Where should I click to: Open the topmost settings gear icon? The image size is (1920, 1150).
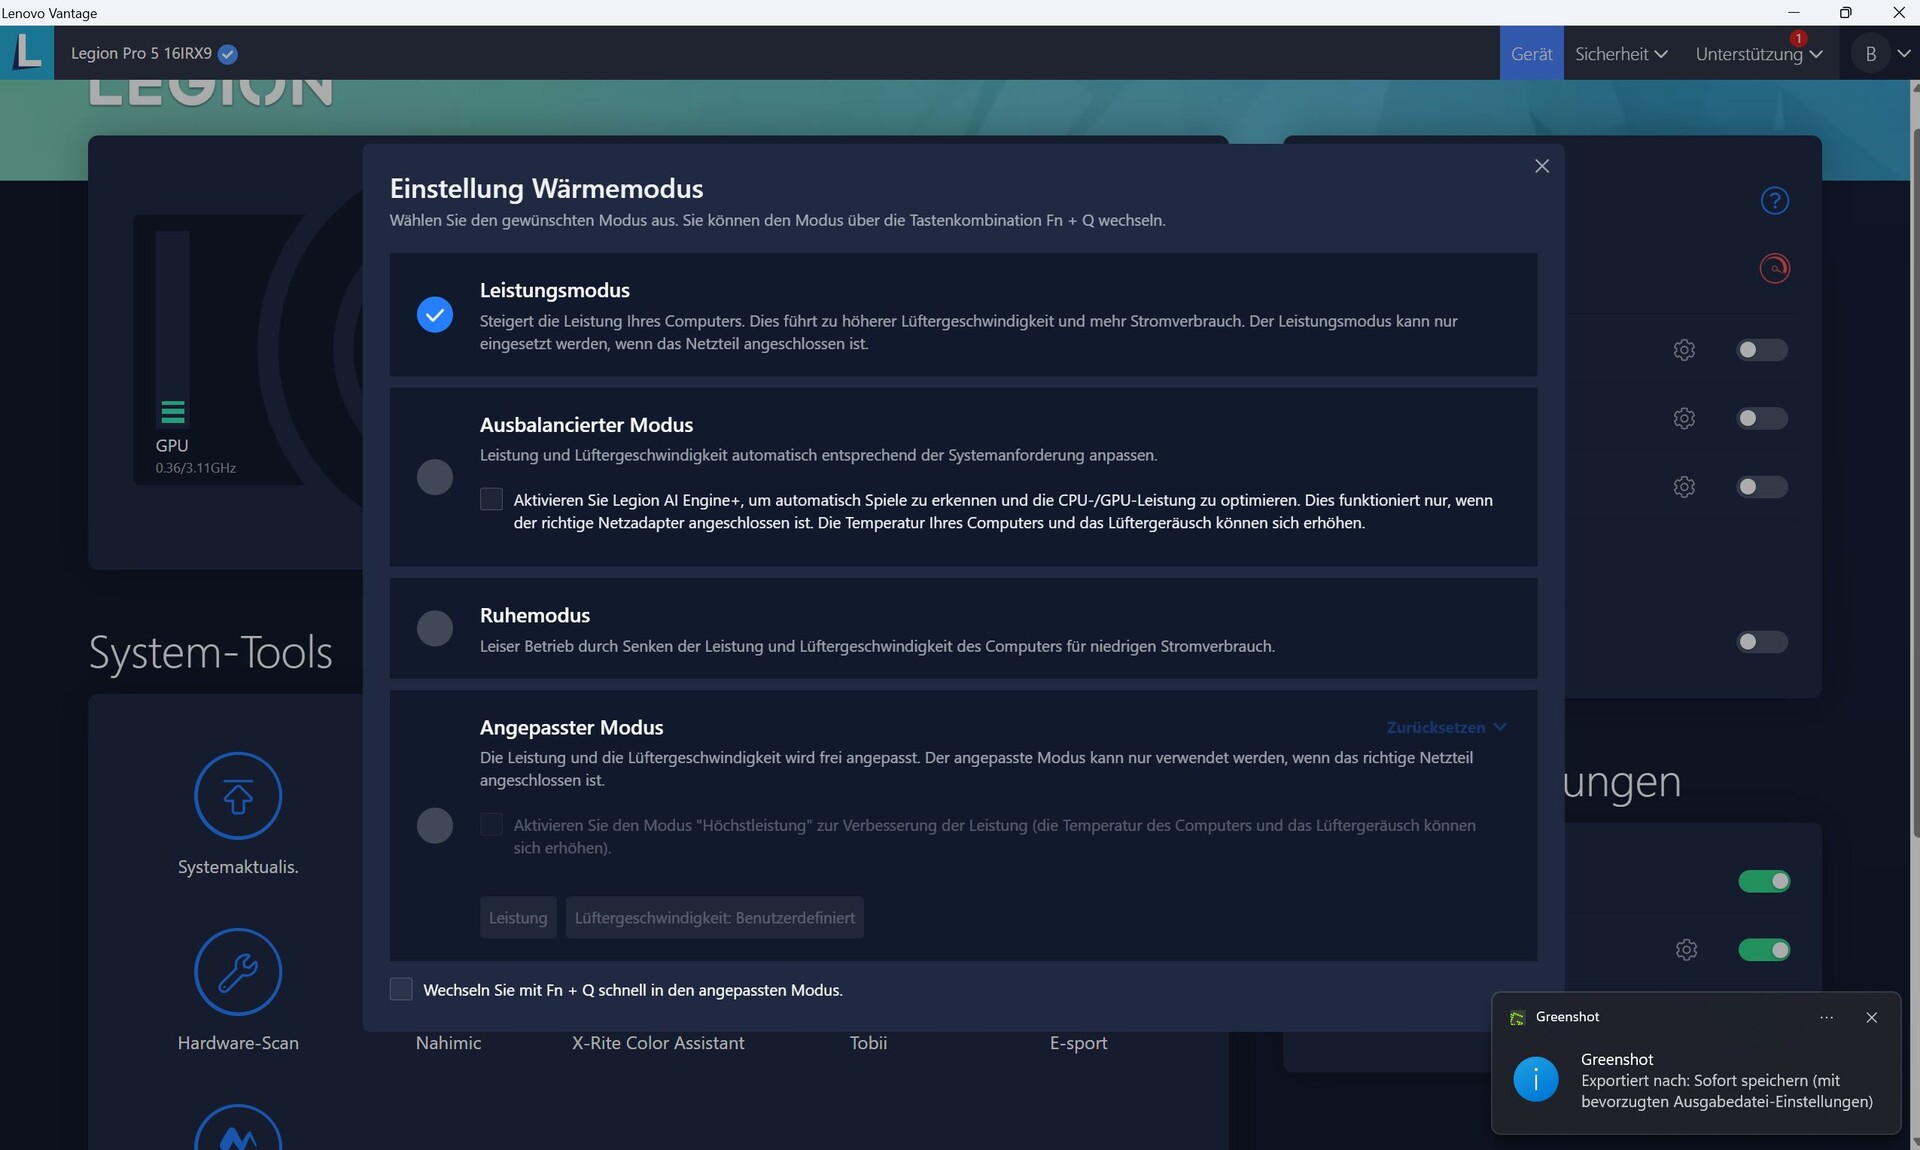(x=1684, y=350)
